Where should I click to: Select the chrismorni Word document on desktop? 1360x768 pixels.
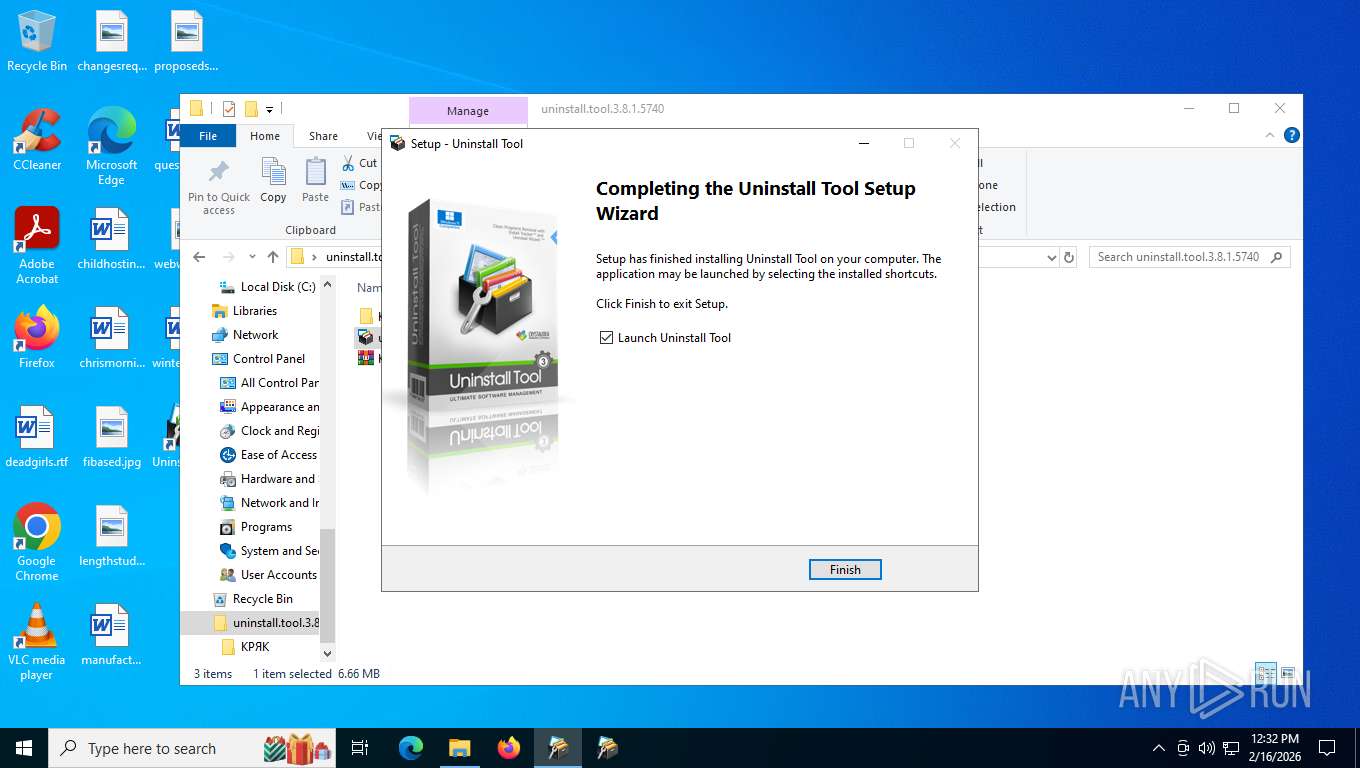pyautogui.click(x=111, y=339)
